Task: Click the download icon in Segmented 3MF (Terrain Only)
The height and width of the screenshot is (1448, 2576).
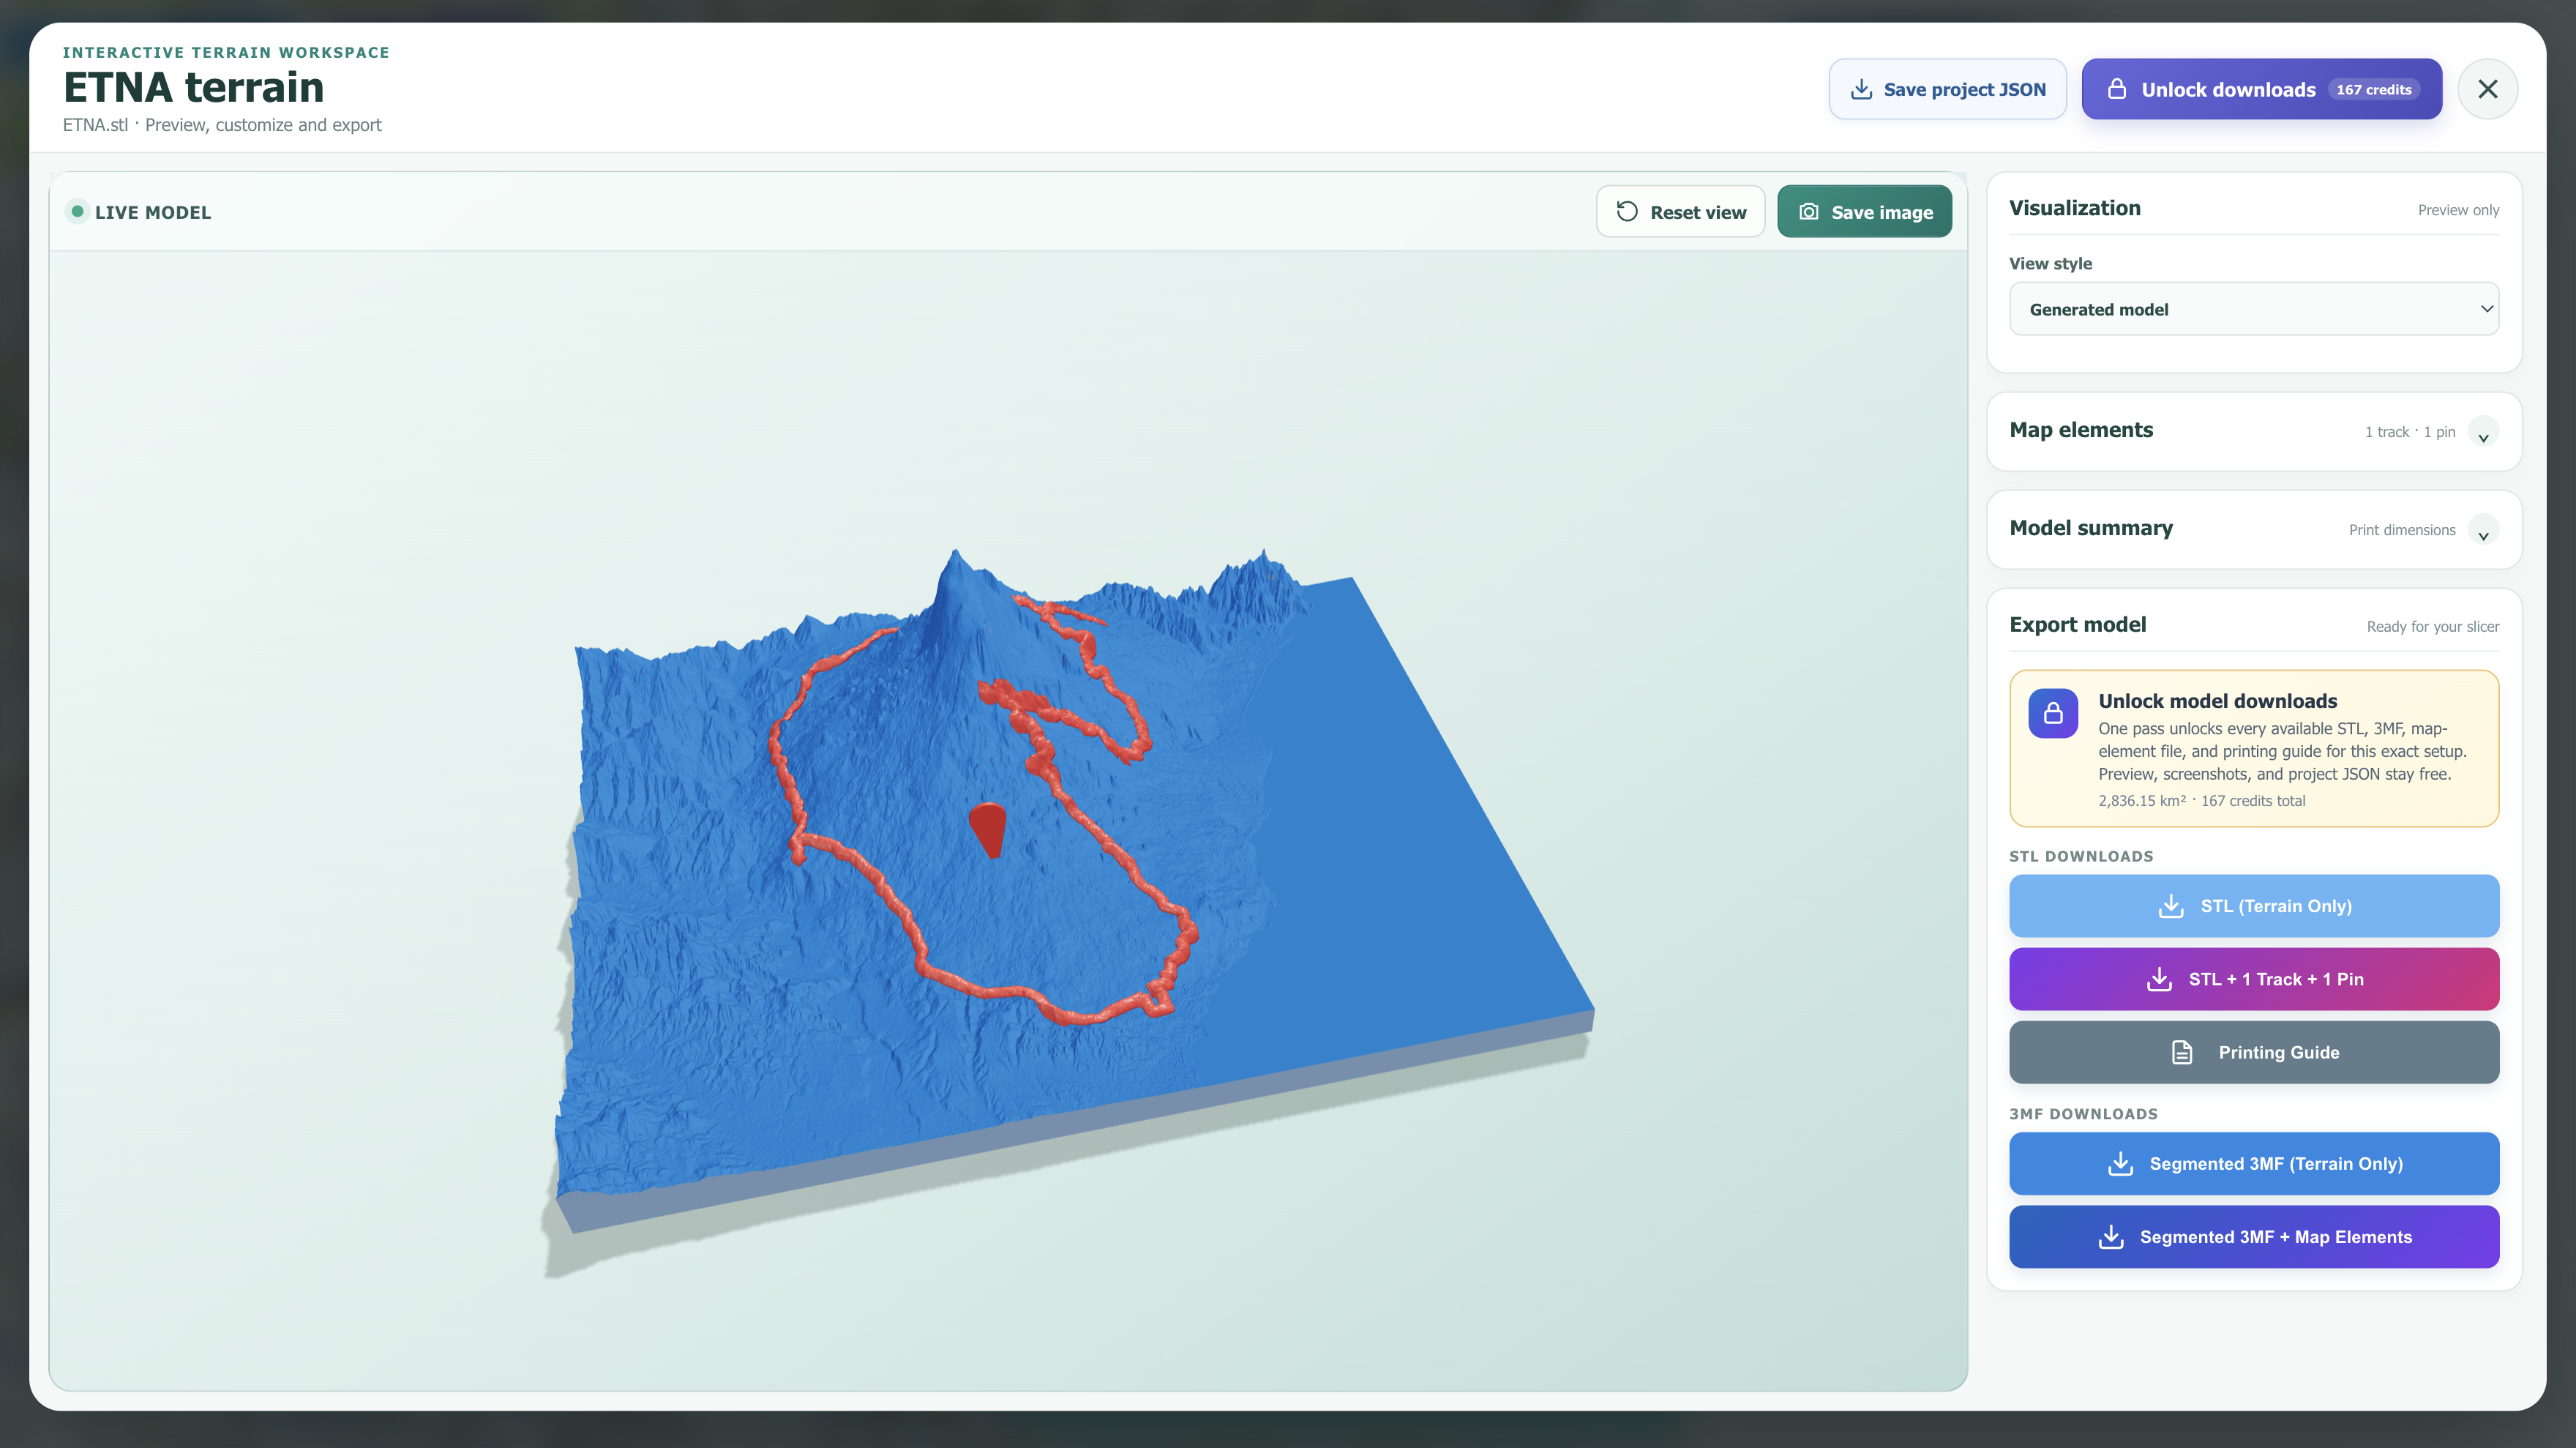Action: click(2120, 1163)
